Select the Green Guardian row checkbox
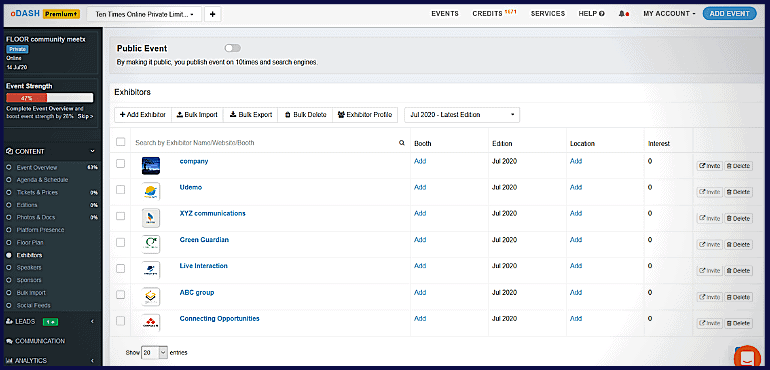The height and width of the screenshot is (370, 770). 120,242
